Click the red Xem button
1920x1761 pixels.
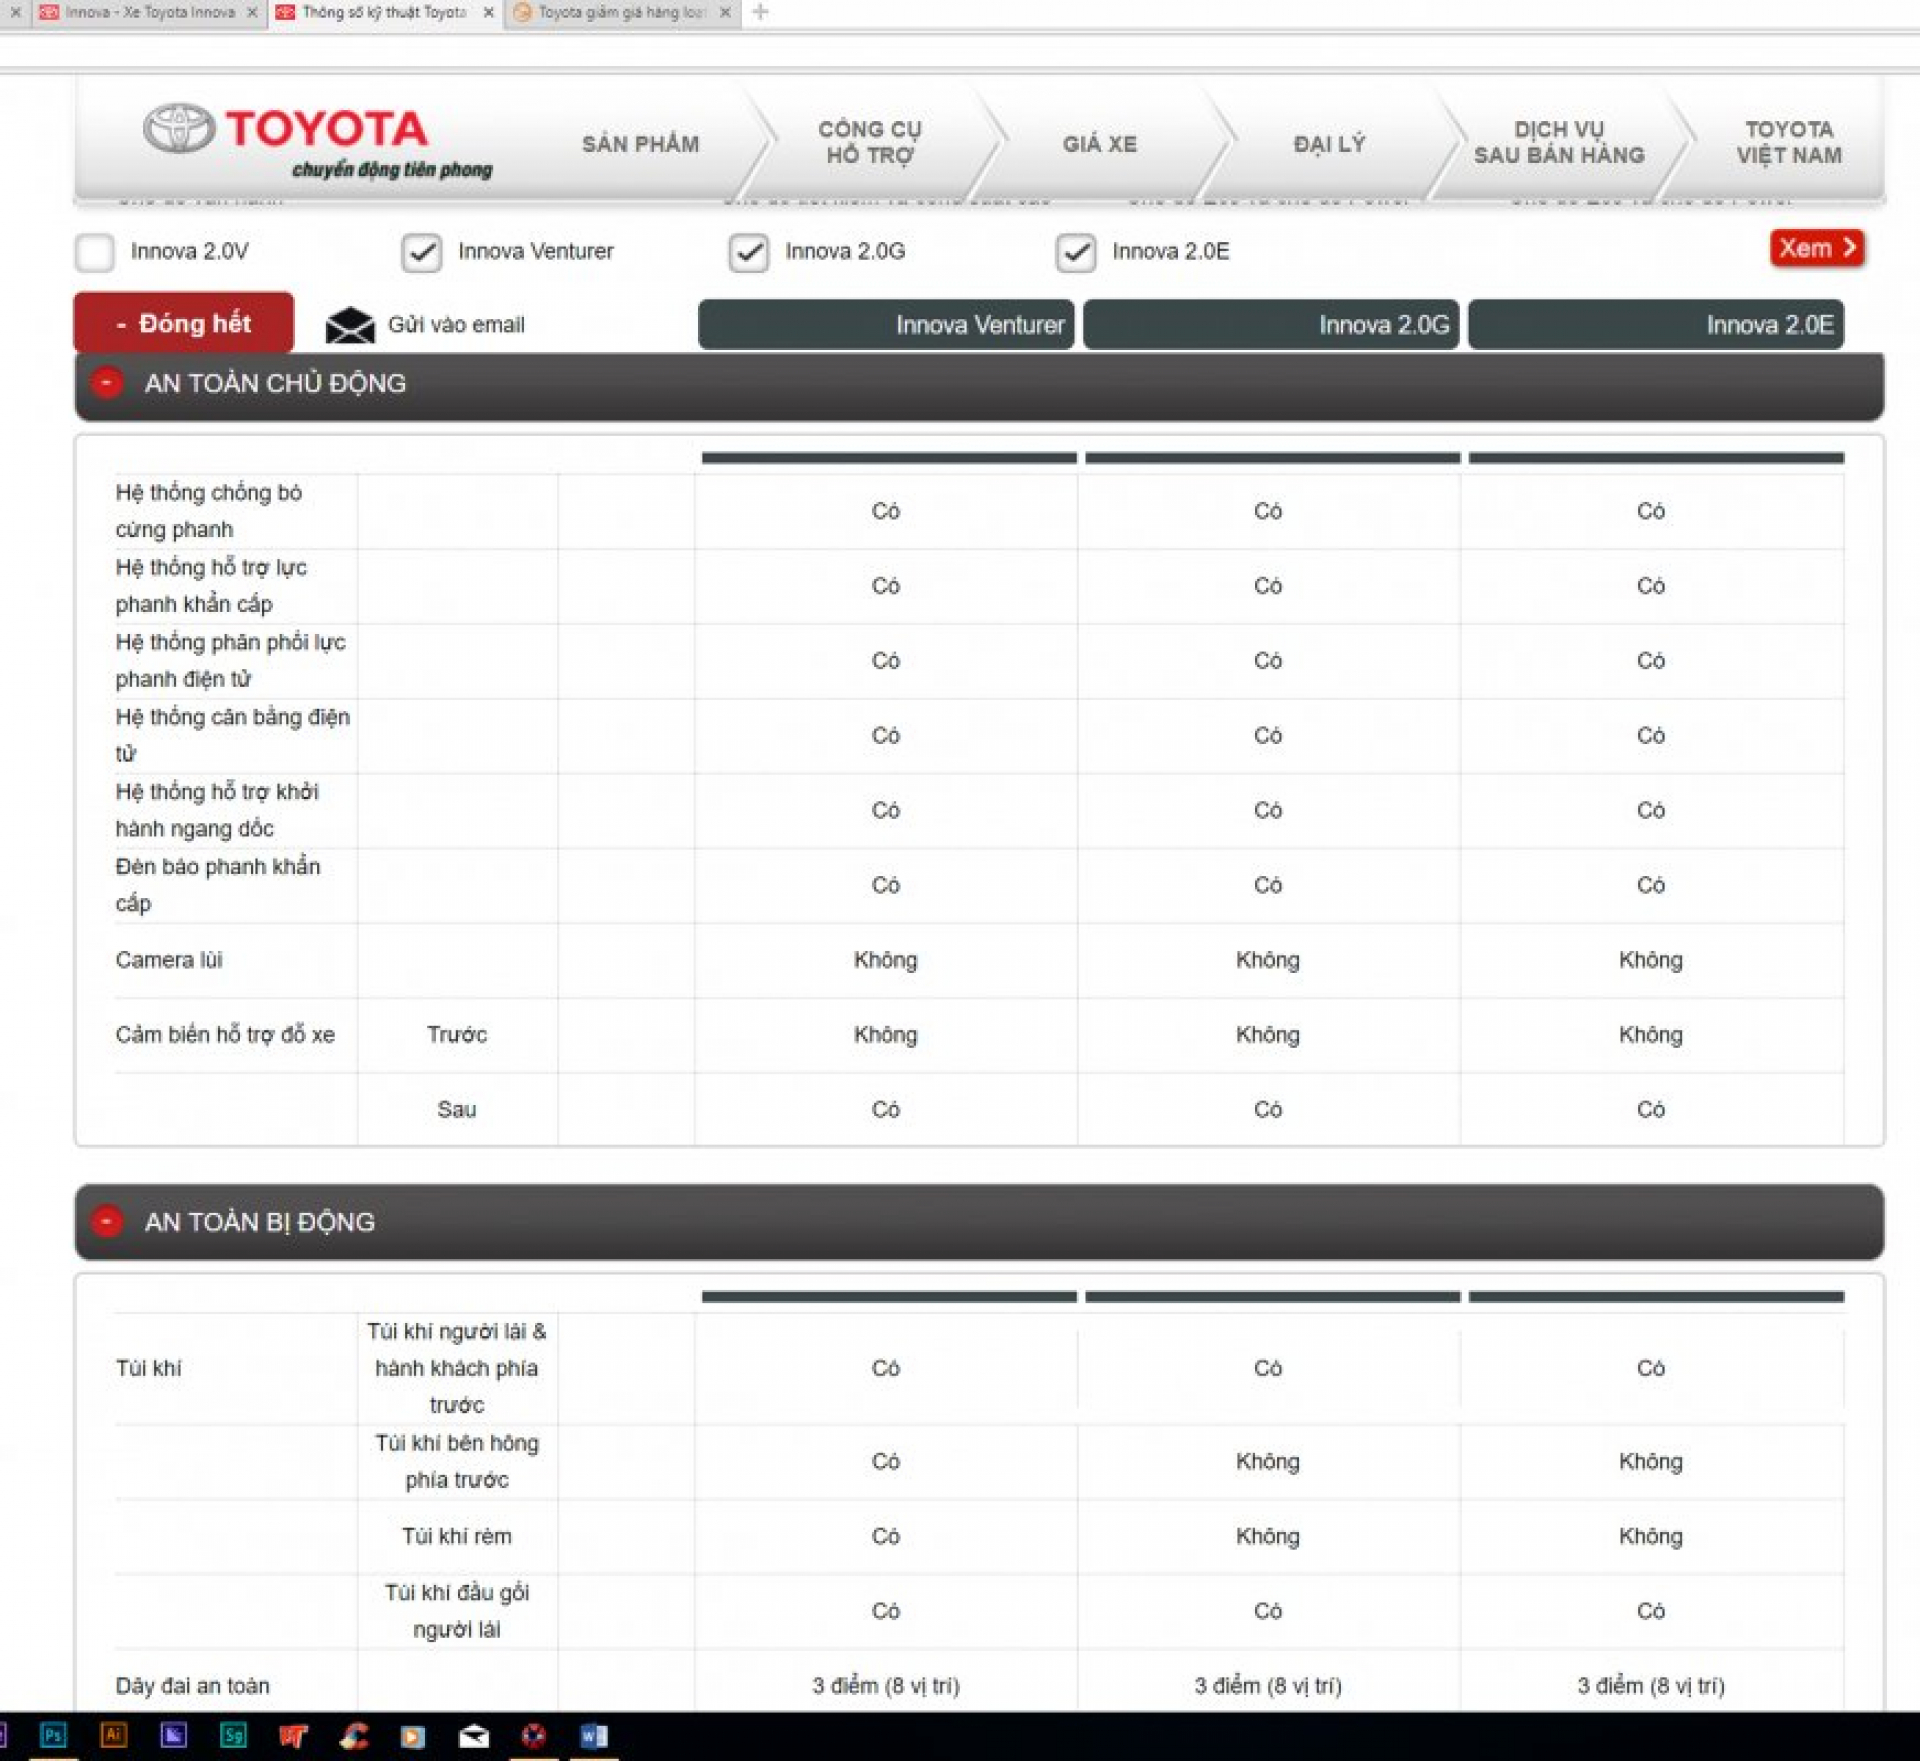point(1817,248)
